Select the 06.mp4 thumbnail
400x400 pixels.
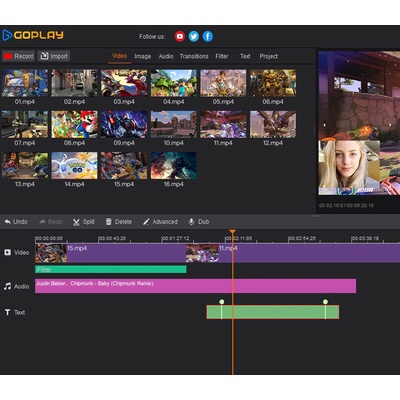[x=273, y=83]
